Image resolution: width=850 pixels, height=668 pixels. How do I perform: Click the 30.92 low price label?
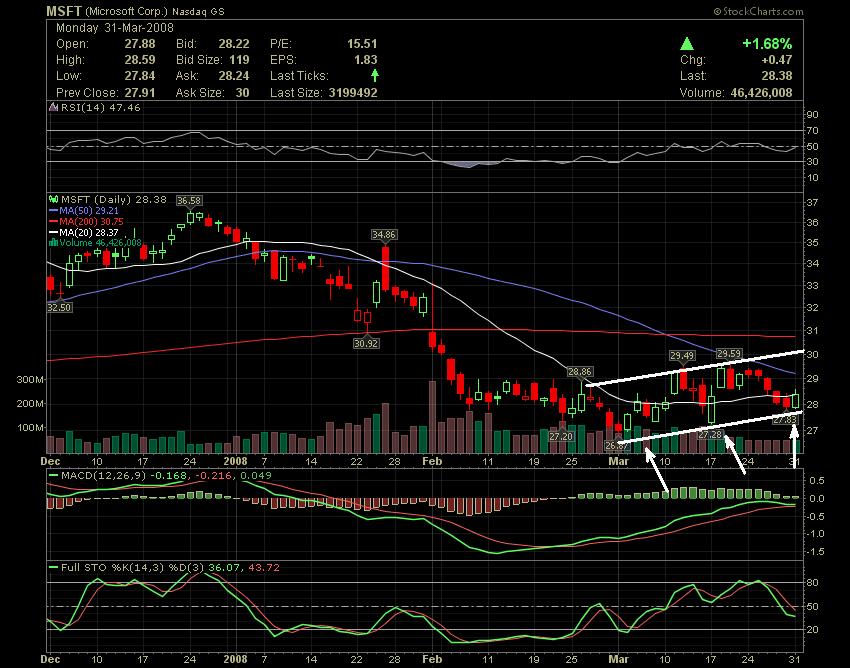click(x=366, y=343)
